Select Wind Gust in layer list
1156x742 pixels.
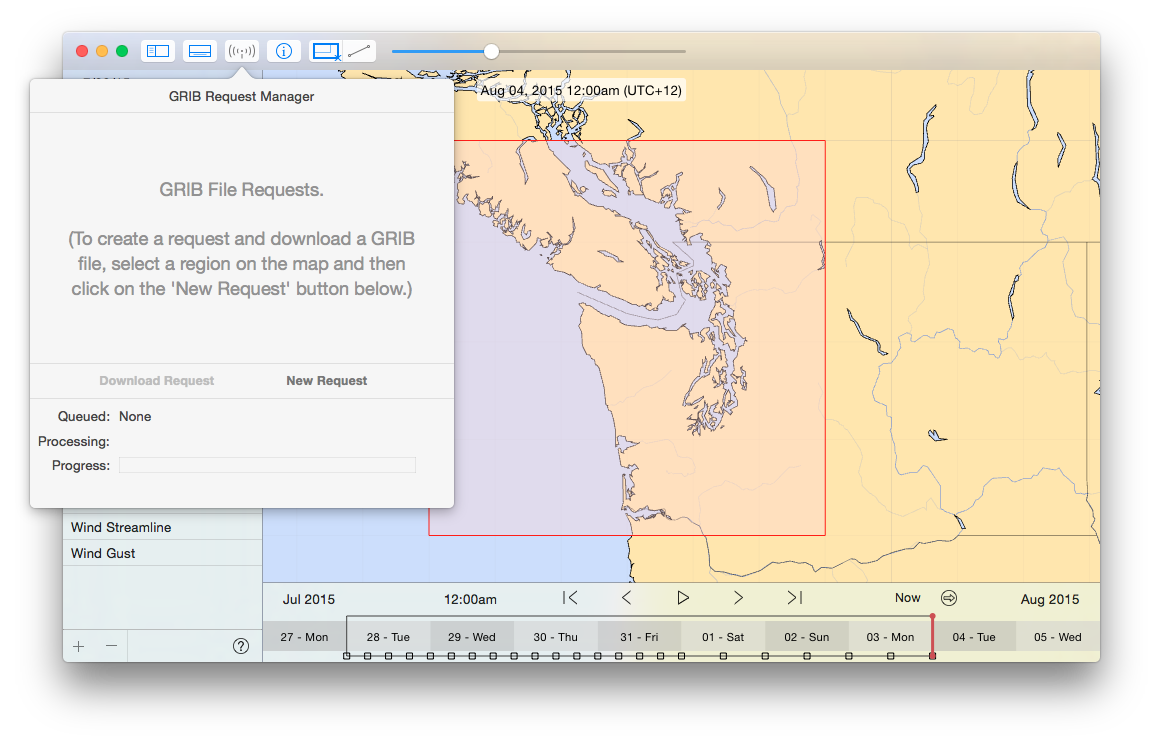click(x=103, y=553)
